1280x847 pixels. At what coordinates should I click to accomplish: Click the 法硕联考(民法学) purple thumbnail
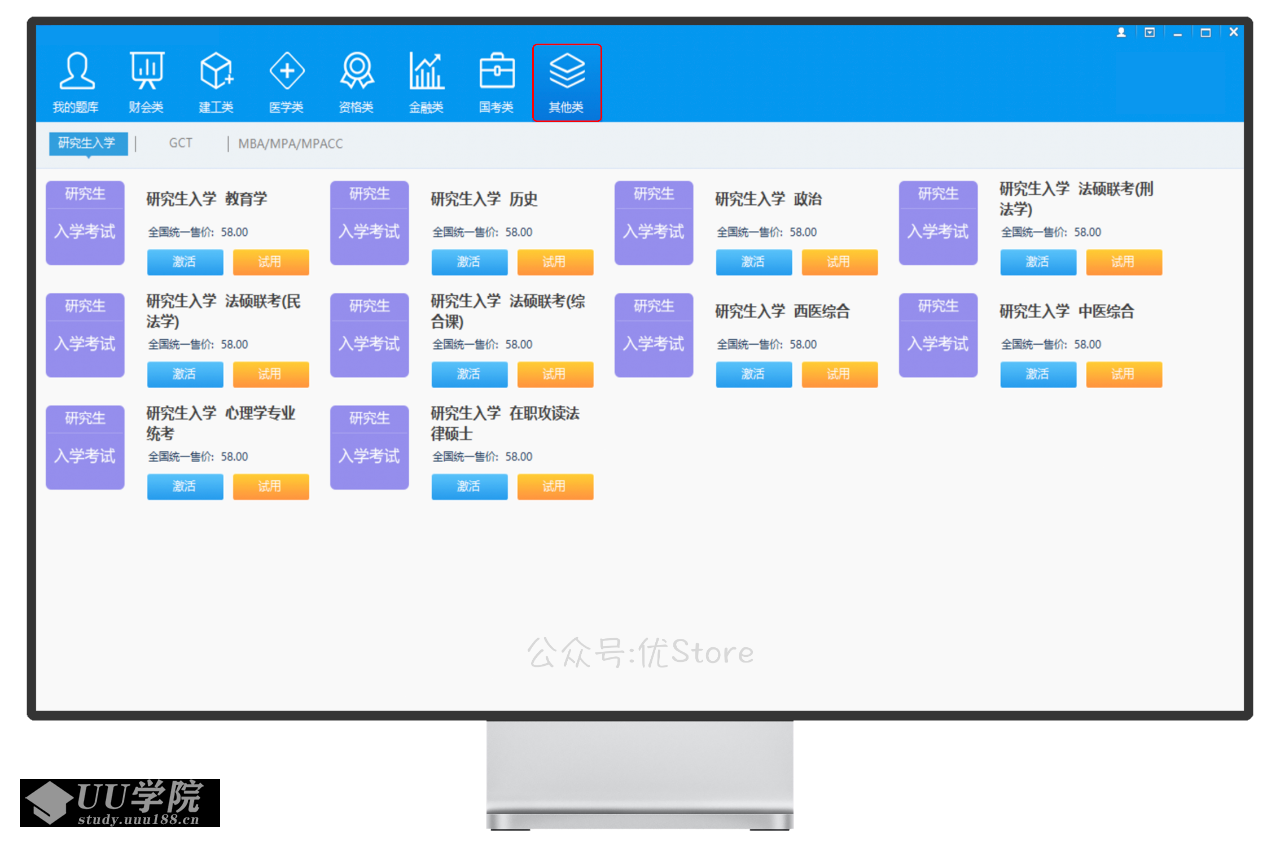pos(85,335)
